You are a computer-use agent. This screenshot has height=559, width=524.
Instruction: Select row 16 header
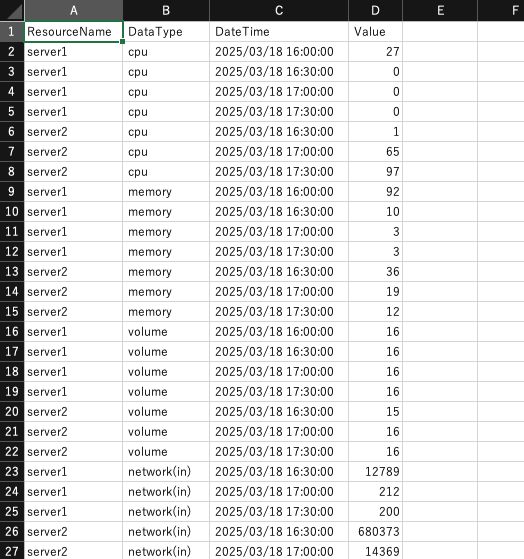click(x=12, y=332)
